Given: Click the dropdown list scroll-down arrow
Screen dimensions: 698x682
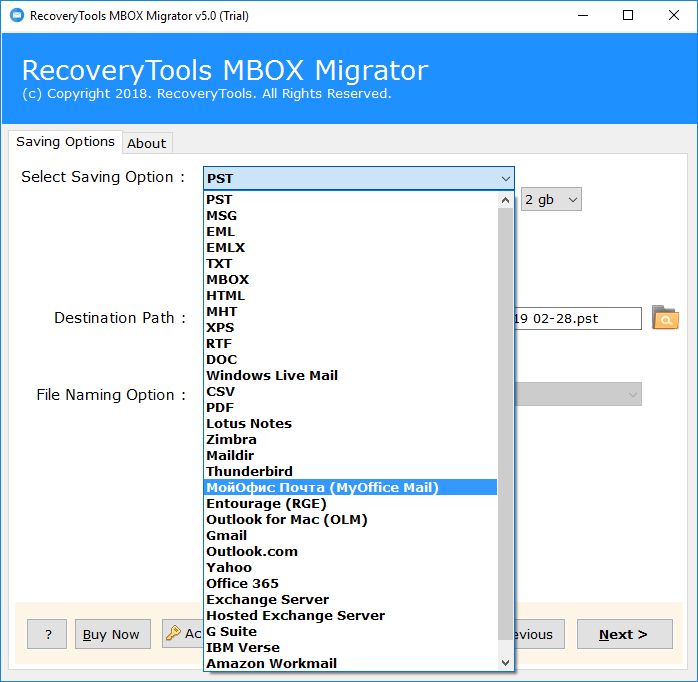Looking at the screenshot, I should point(505,662).
